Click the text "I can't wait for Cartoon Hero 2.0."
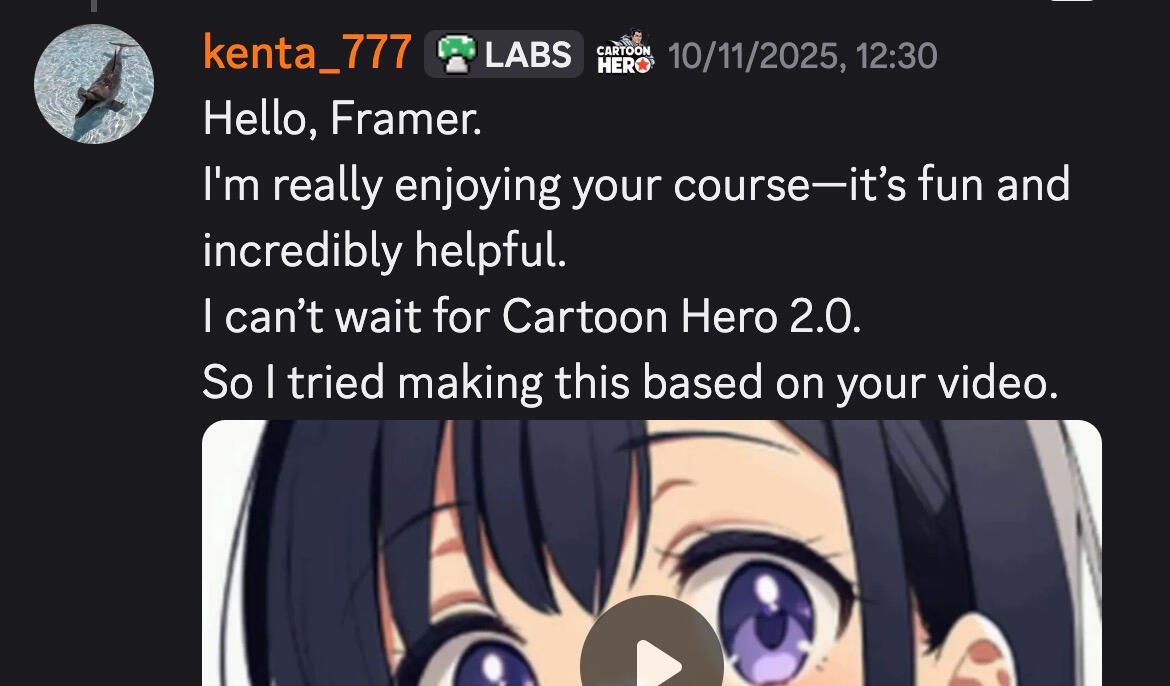Viewport: 1170px width, 686px height. pos(532,317)
